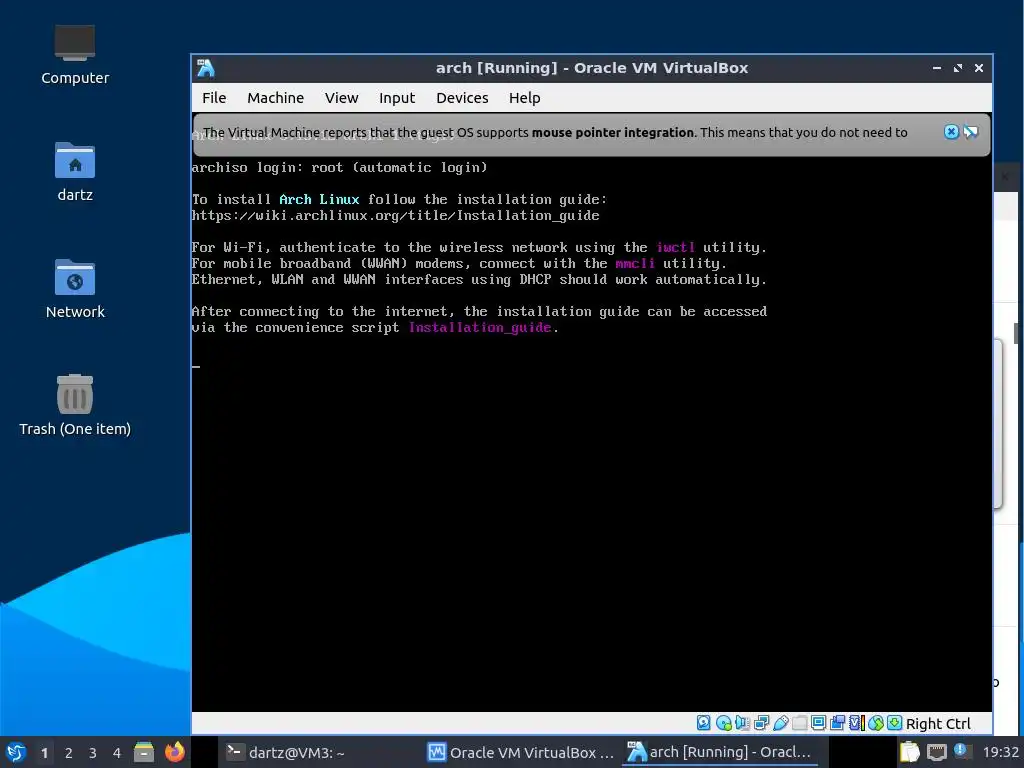Switch to Oracle VM VirtualBox Manager taskbar entry
The height and width of the screenshot is (768, 1024).
coord(520,752)
